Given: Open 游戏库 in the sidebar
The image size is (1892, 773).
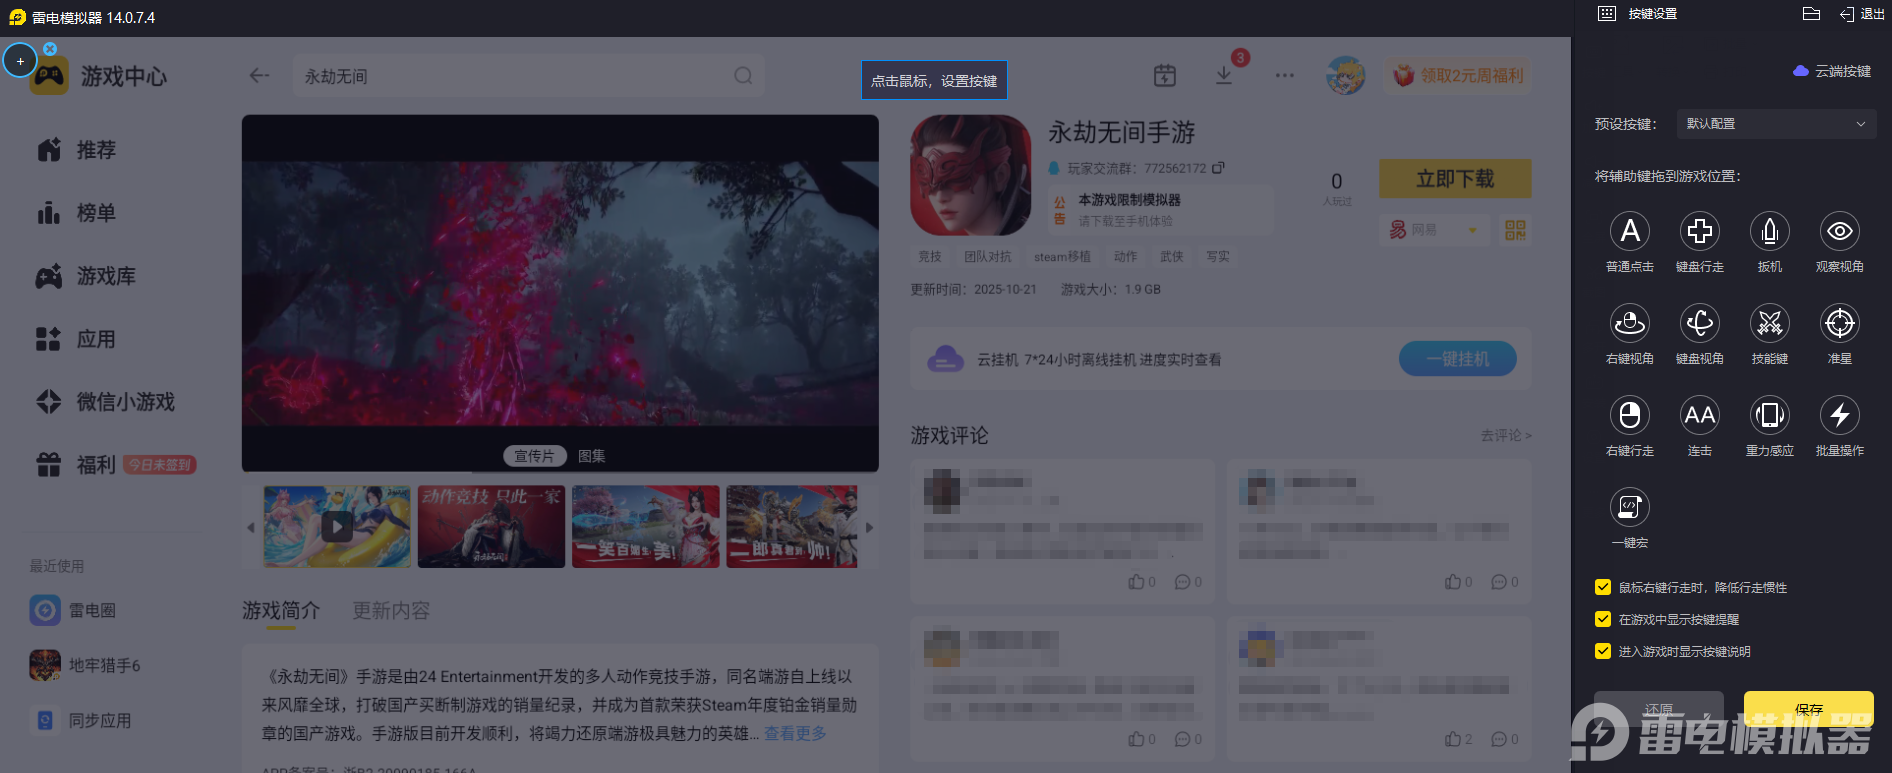Looking at the screenshot, I should pos(86,276).
